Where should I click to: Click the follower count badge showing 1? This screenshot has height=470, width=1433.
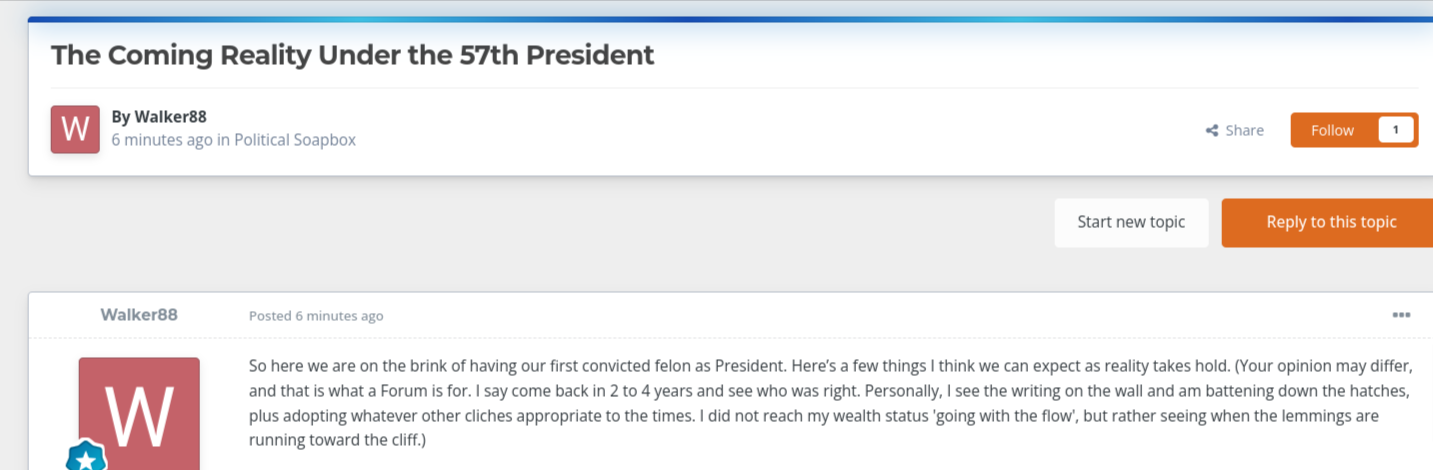1396,130
